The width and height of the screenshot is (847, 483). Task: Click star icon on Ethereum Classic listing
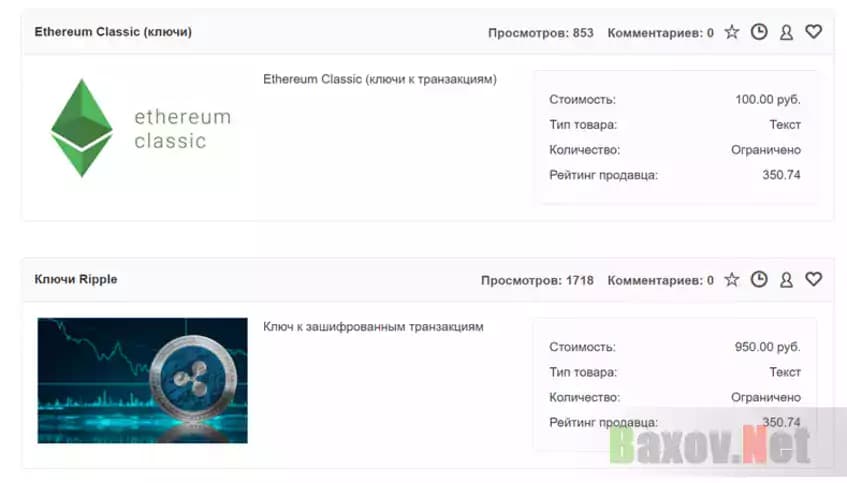pos(732,32)
